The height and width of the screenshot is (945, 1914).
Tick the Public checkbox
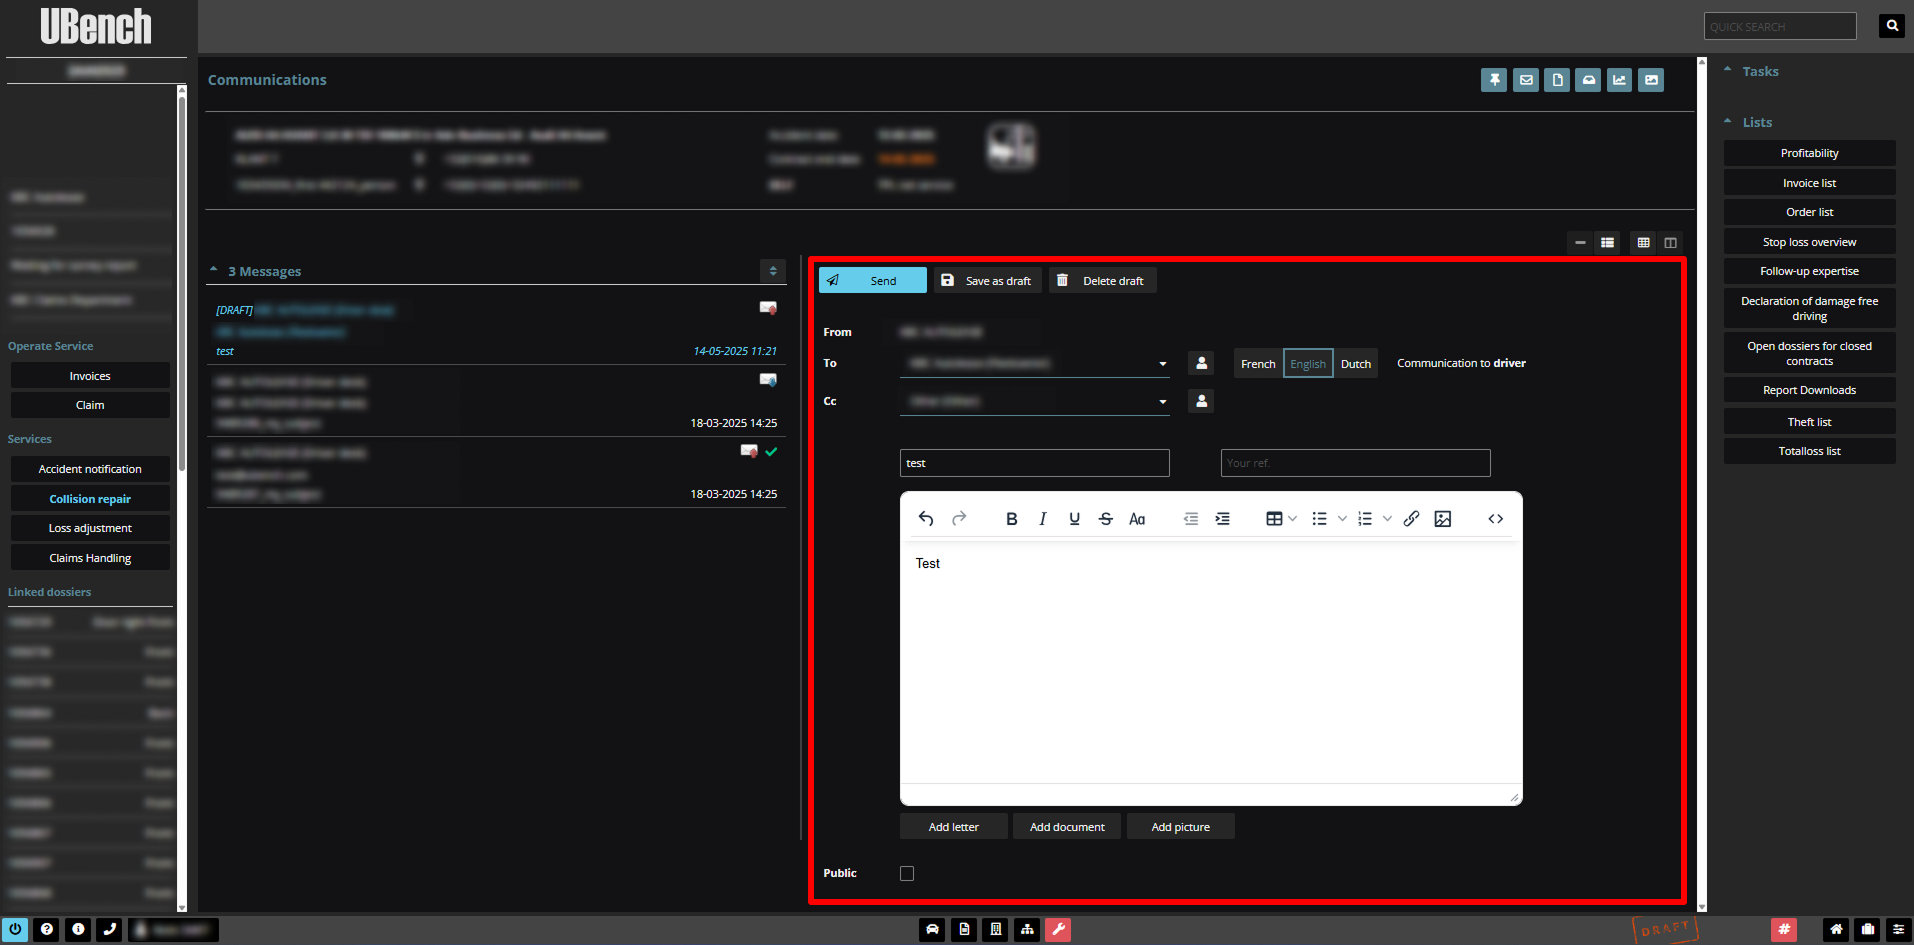tap(907, 874)
